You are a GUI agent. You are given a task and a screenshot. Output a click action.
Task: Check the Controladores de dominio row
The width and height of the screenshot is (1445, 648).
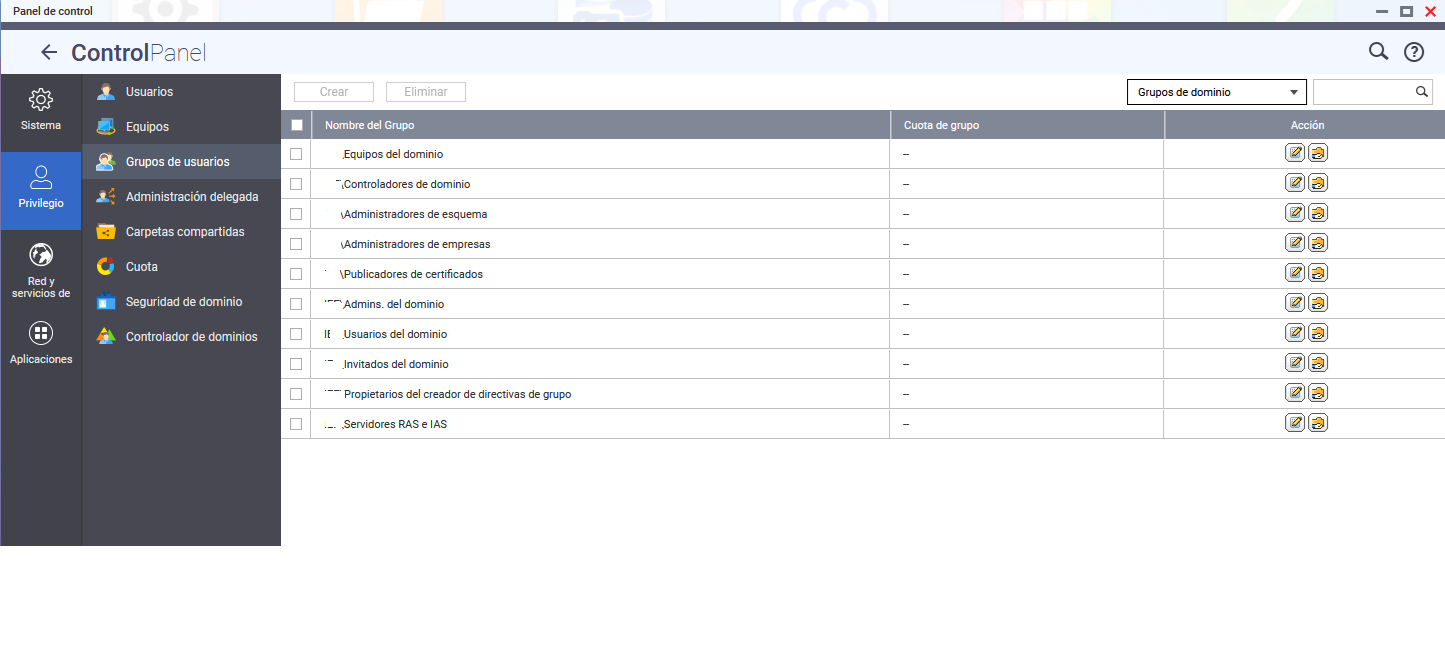[x=296, y=184]
